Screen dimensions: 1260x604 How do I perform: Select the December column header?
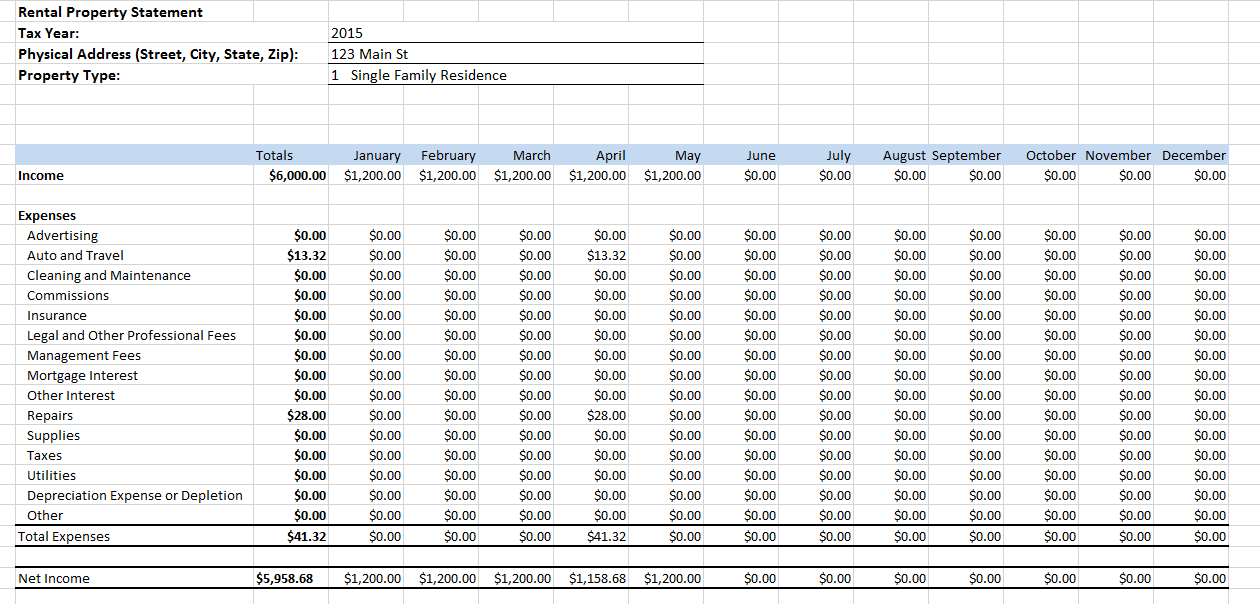click(x=1193, y=155)
